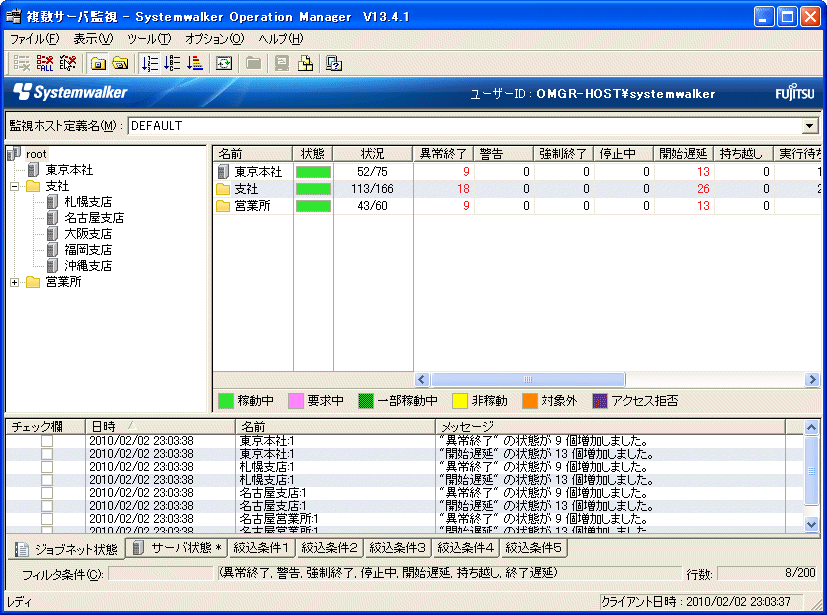Image resolution: width=827 pixels, height=615 pixels.
Task: Open the ヘルプ(H) menu
Action: 281,39
